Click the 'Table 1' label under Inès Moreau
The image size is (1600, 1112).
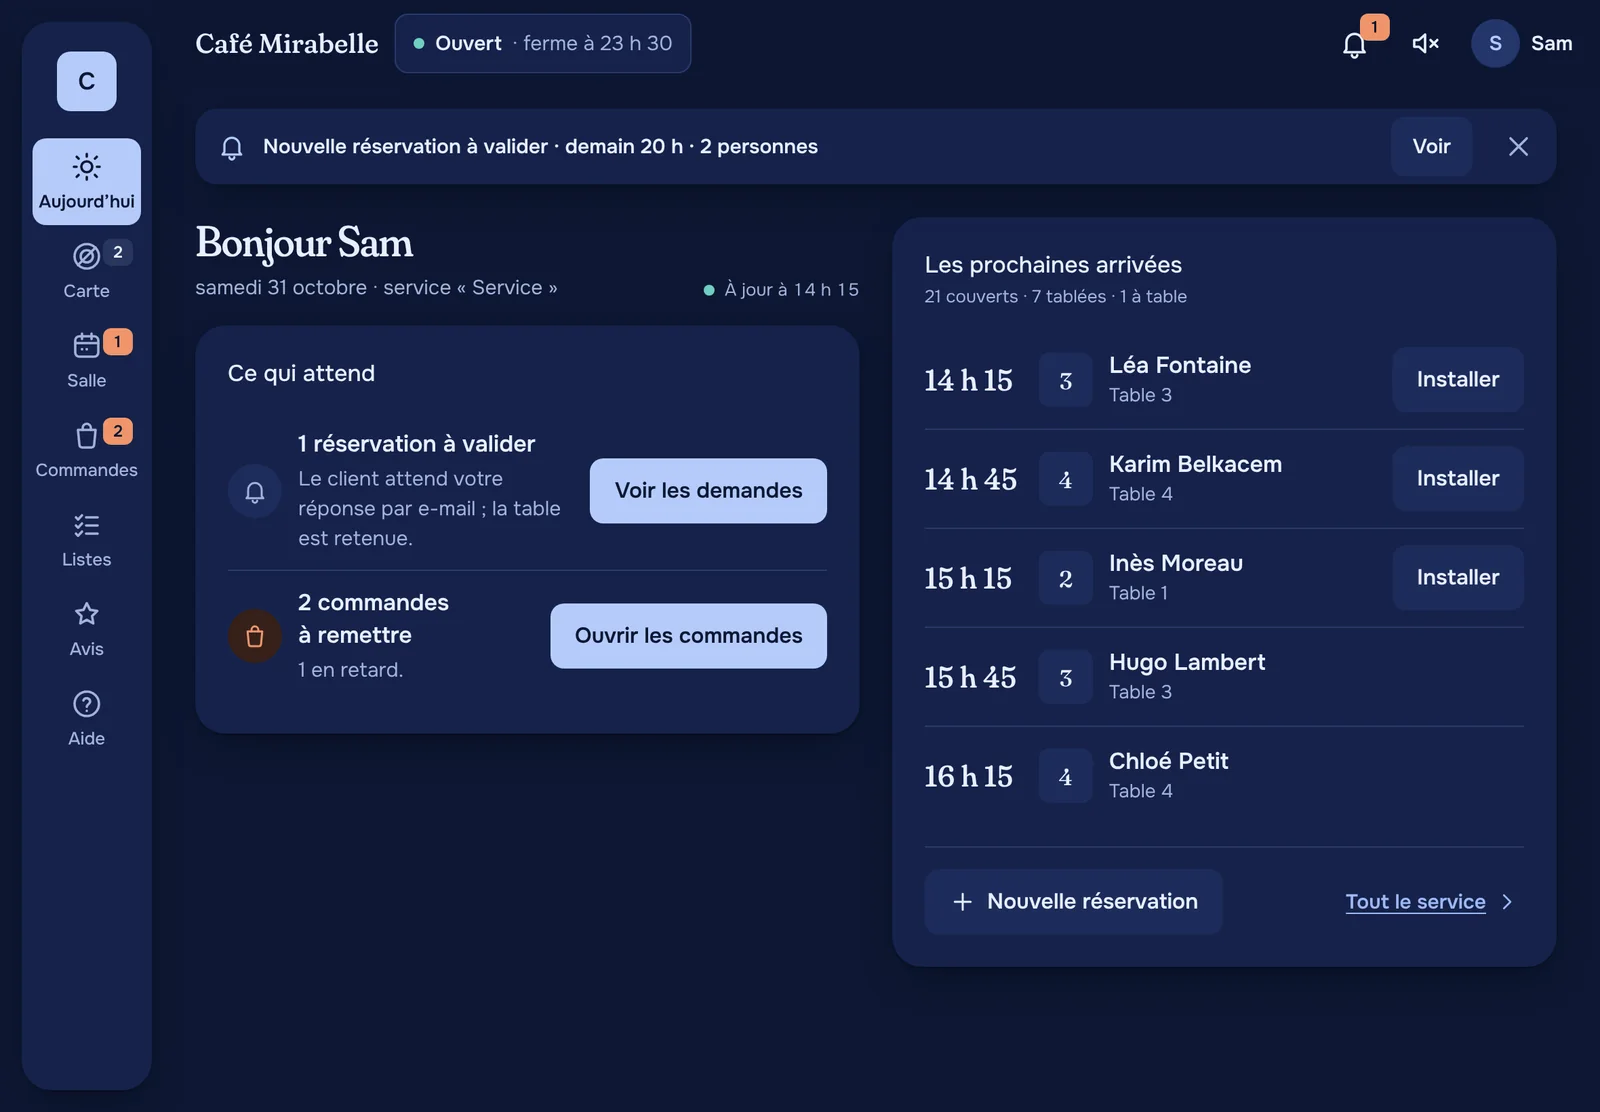(1138, 593)
